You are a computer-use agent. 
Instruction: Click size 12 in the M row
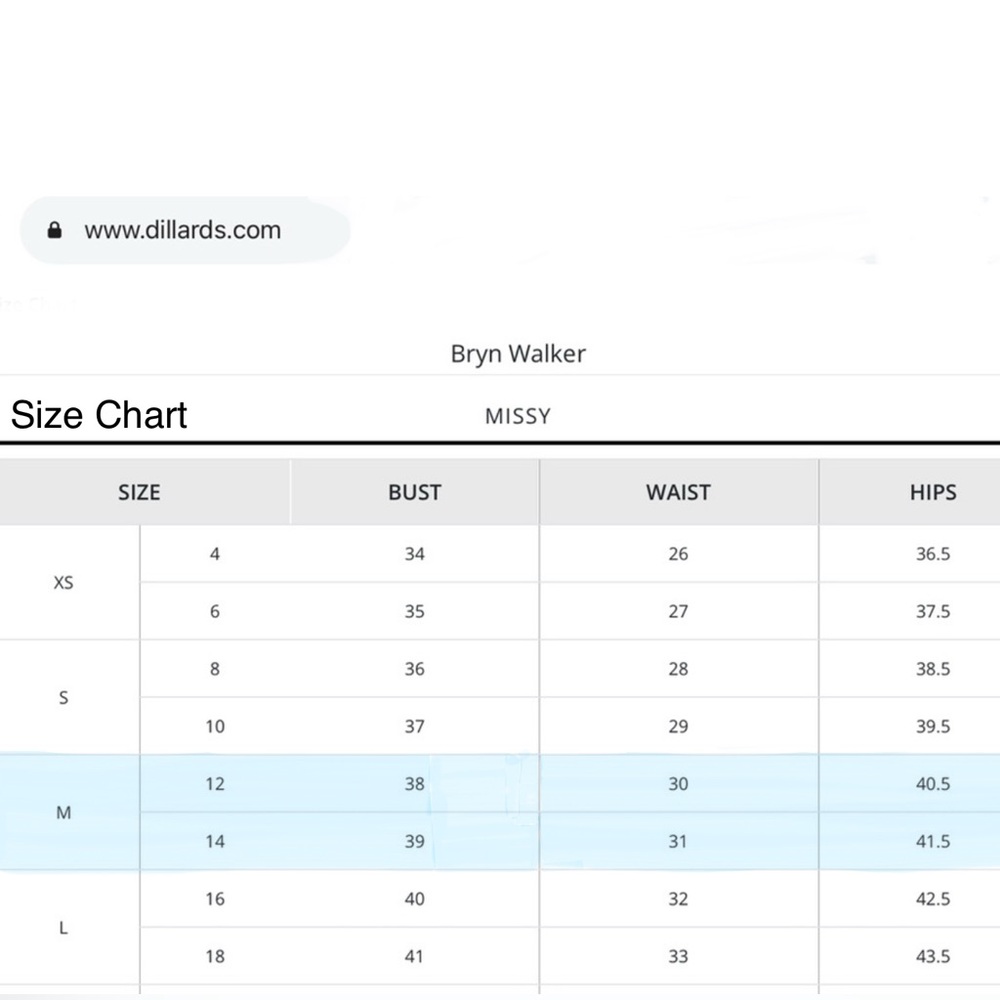[215, 784]
